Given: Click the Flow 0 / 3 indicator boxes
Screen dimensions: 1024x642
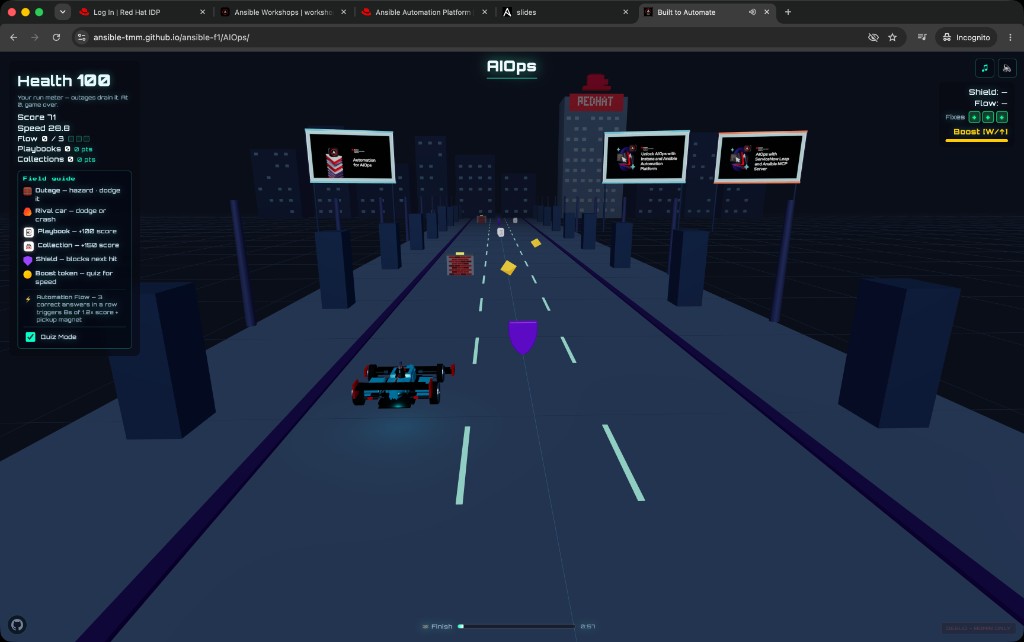Looking at the screenshot, I should (79, 138).
